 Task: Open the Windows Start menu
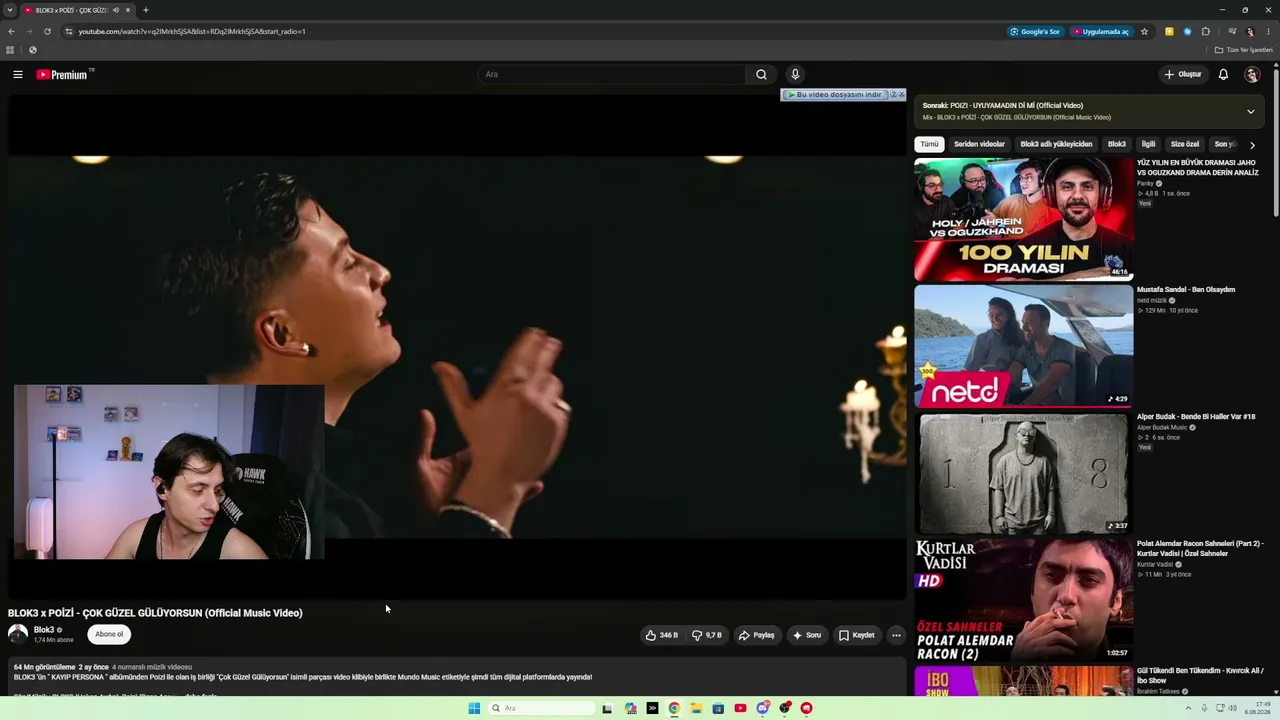coord(474,708)
